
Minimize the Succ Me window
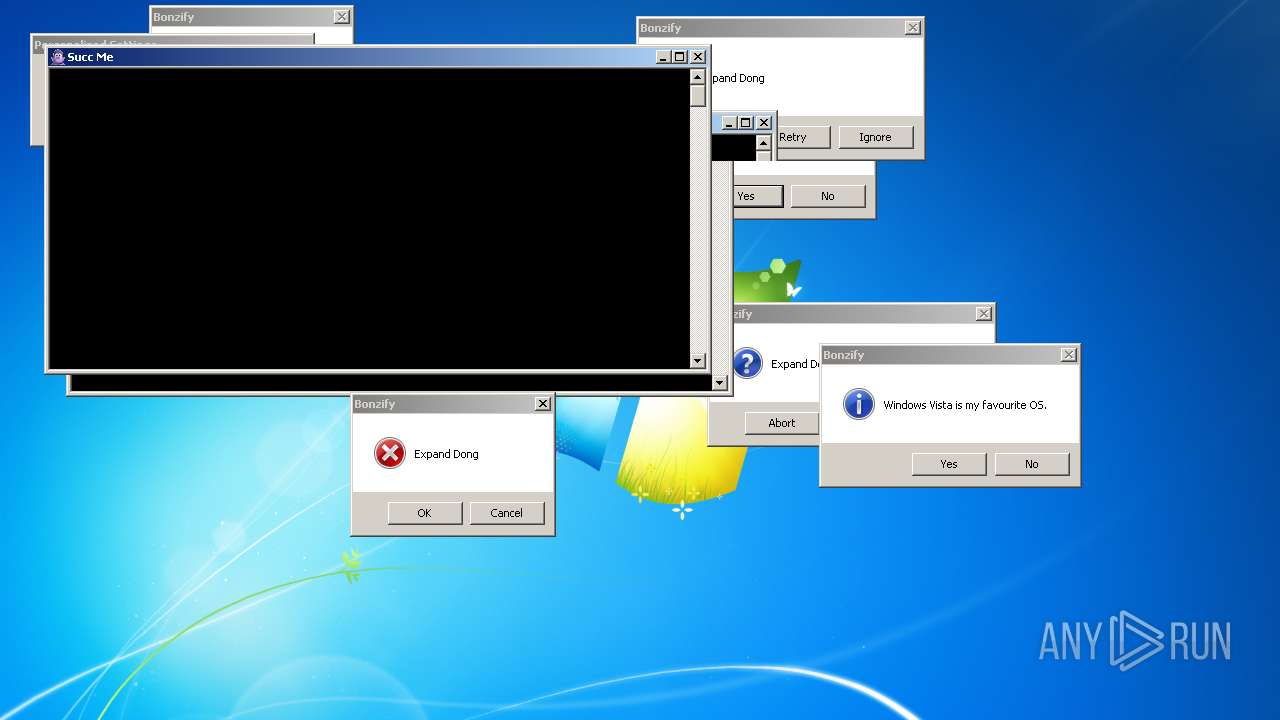[664, 57]
